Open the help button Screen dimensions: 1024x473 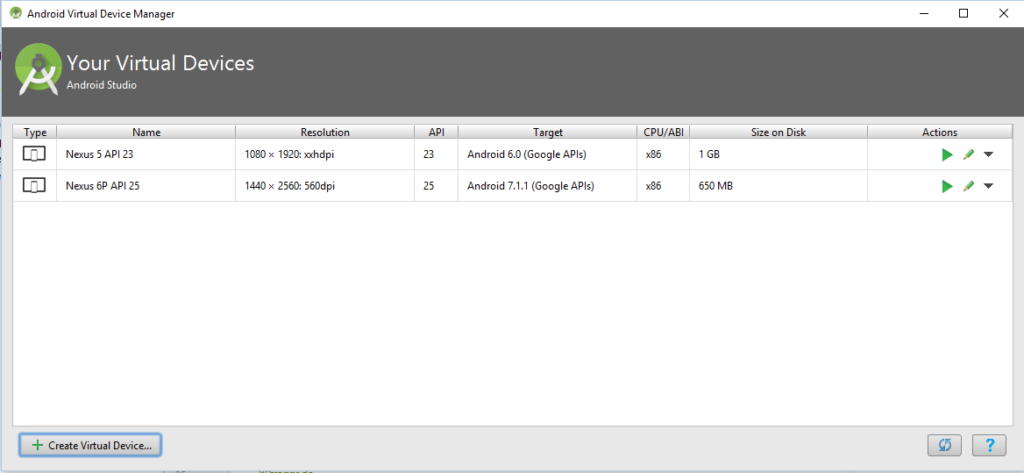989,446
